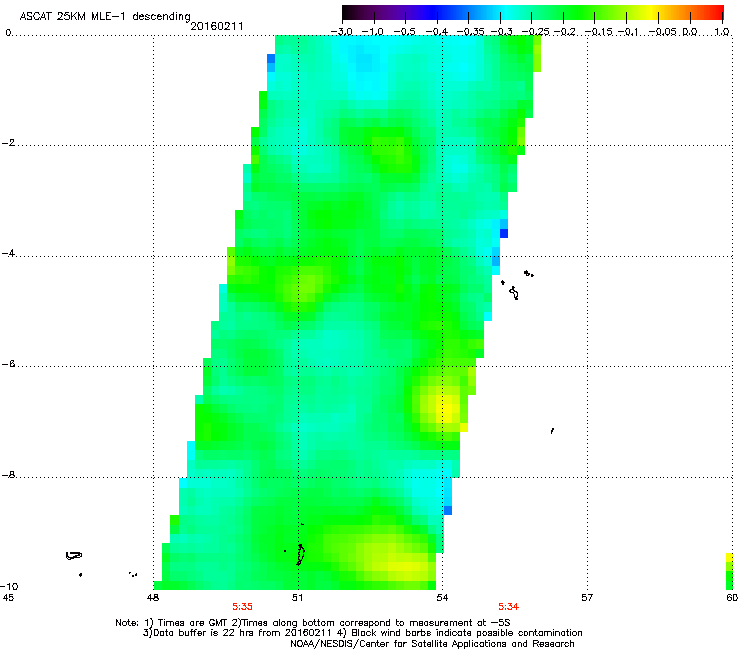Click the -0.2 color scale label
The height and width of the screenshot is (650, 740).
coord(565,32)
